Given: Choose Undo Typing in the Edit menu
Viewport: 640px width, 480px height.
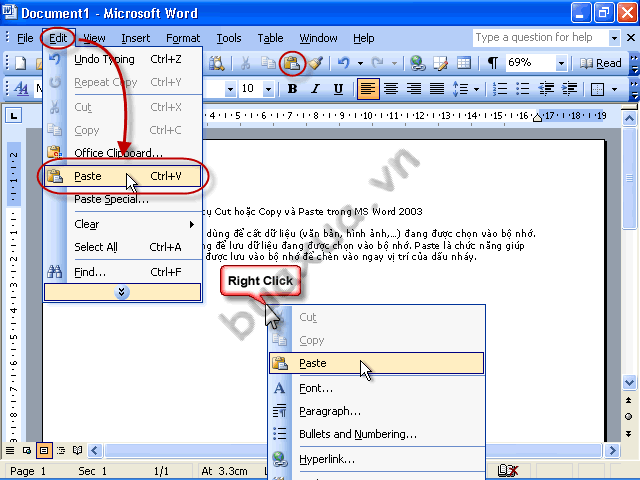Looking at the screenshot, I should 122,60.
